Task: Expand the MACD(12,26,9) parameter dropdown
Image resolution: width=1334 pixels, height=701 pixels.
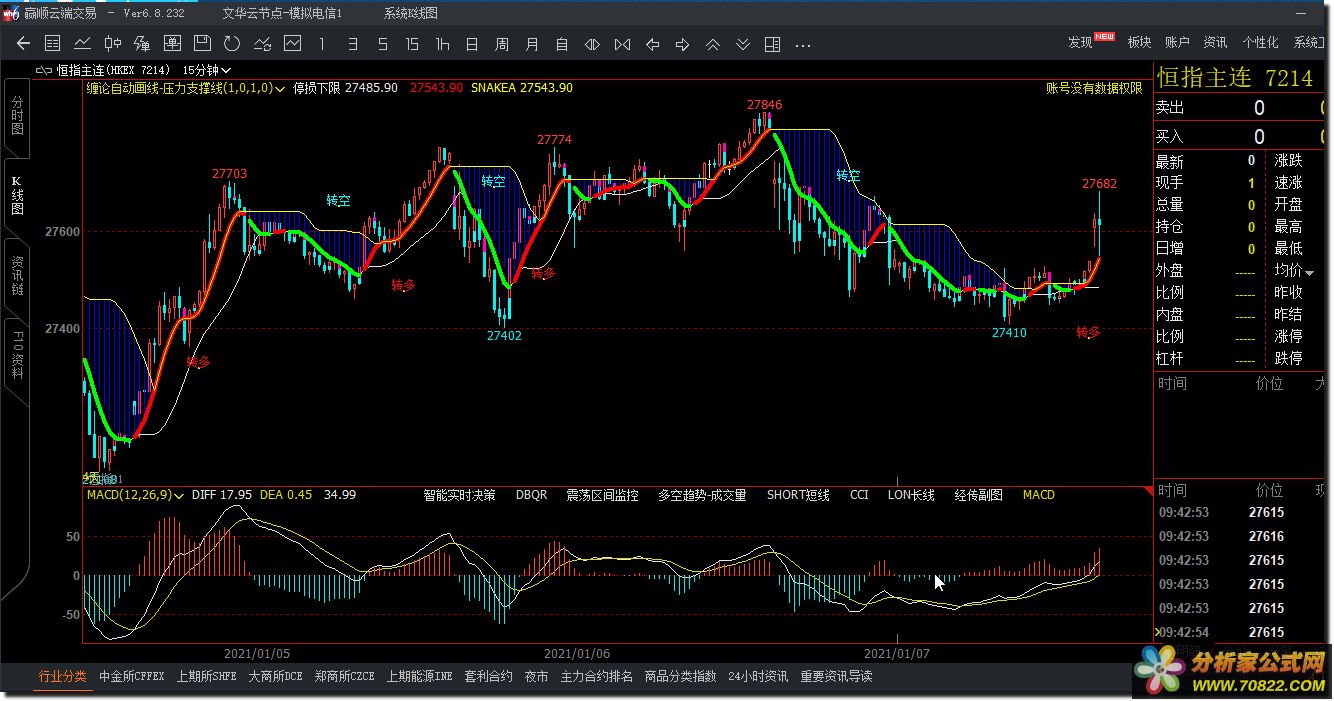Action: click(x=178, y=495)
